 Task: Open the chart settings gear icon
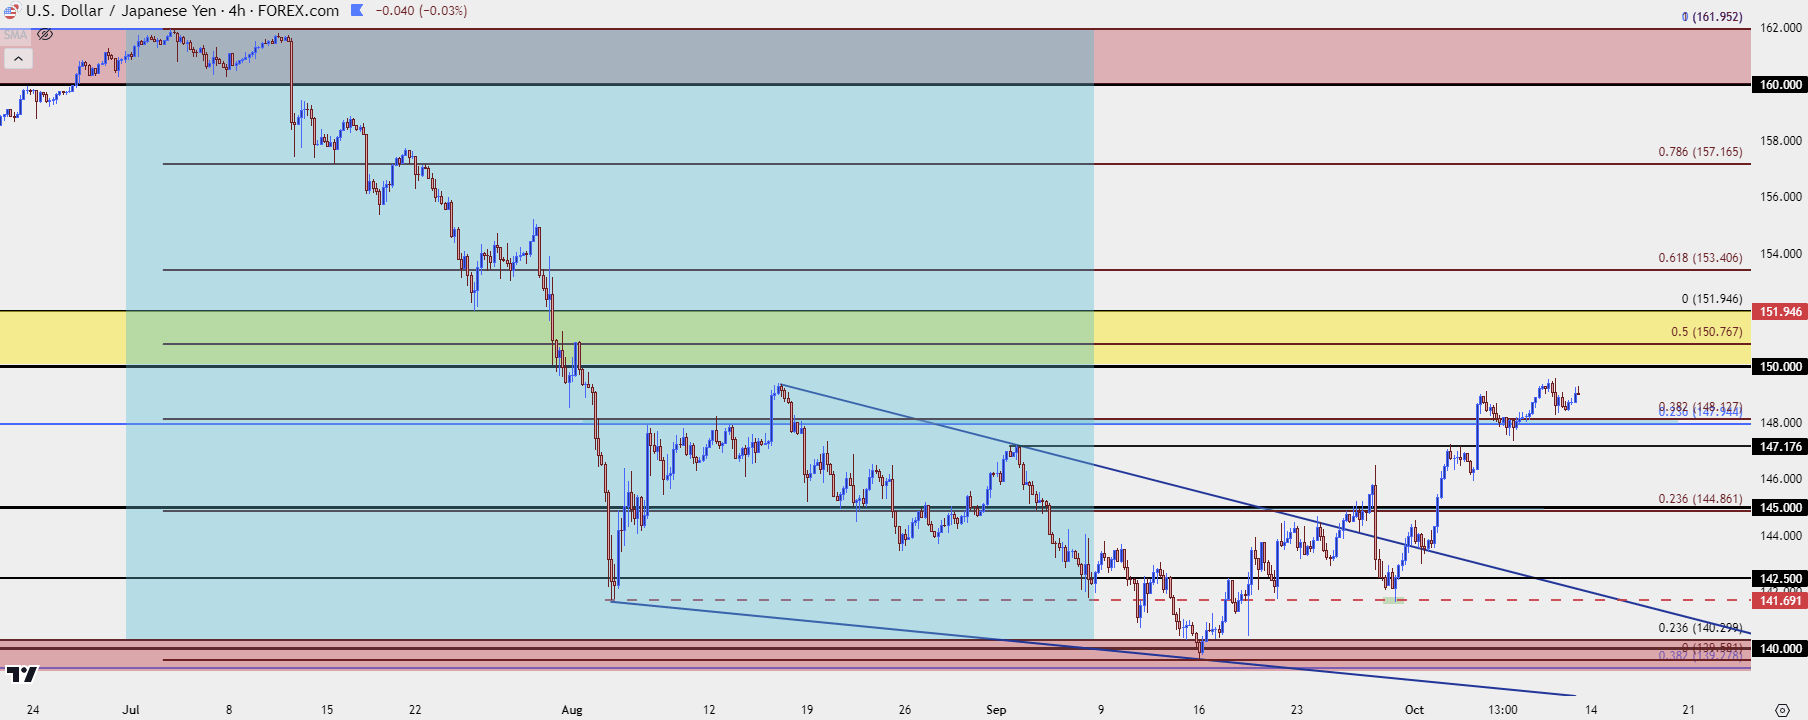click(x=1782, y=710)
